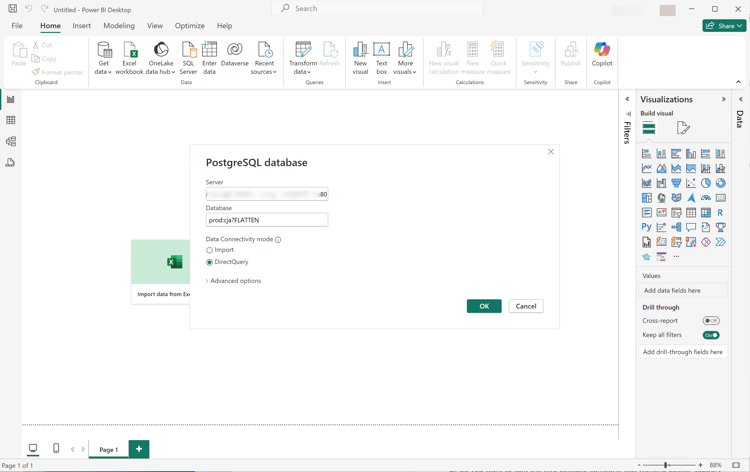This screenshot has height=472, width=750.
Task: Collapse the ribbon with the caret
Action: tap(738, 82)
